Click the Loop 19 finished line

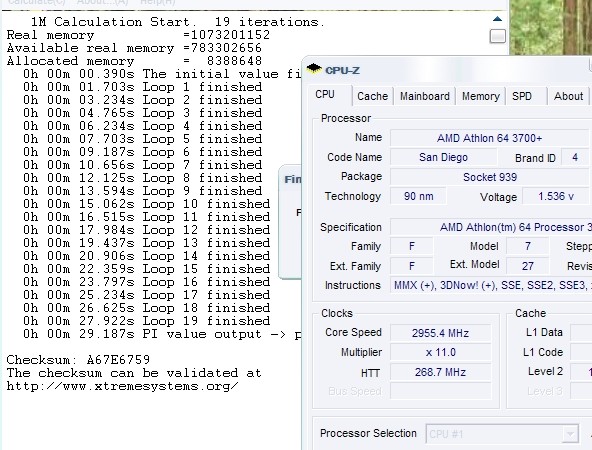pos(146,321)
